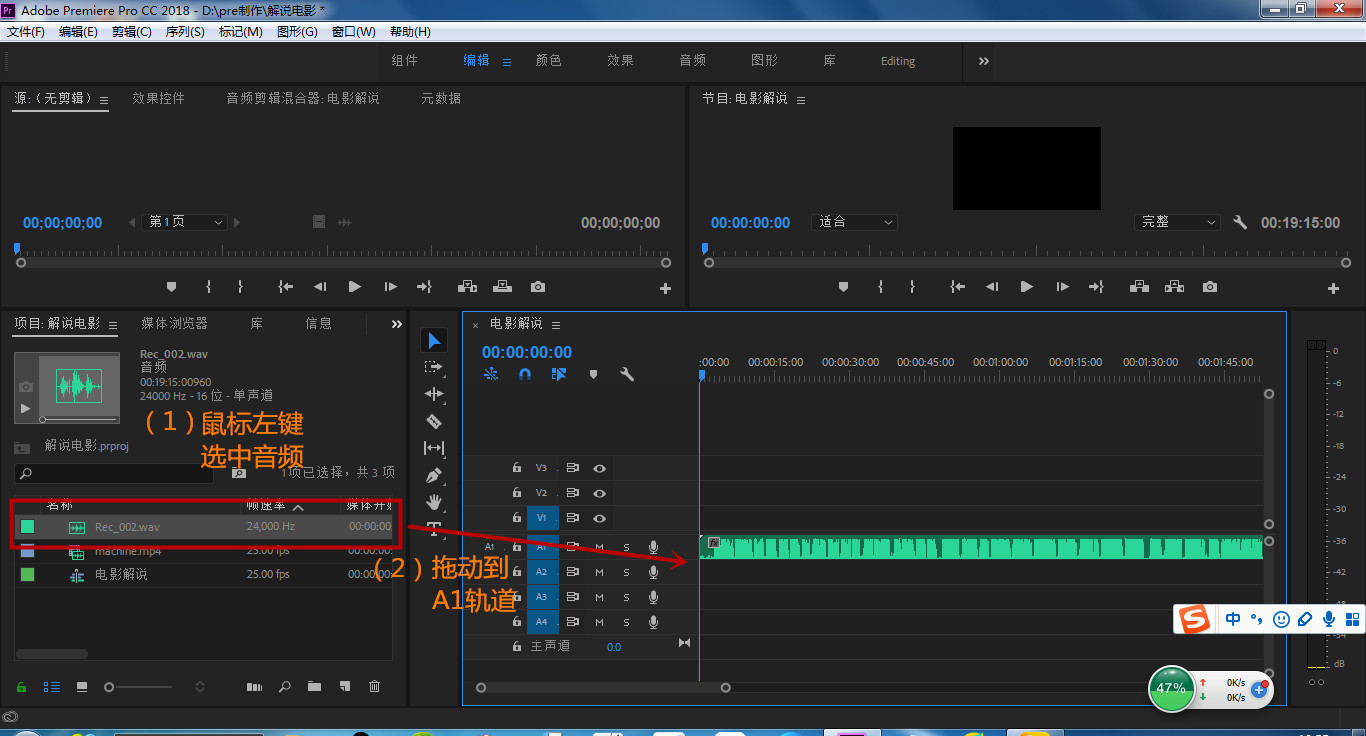The width and height of the screenshot is (1366, 736).
Task: Click the trash icon in the project panel
Action: 375,687
